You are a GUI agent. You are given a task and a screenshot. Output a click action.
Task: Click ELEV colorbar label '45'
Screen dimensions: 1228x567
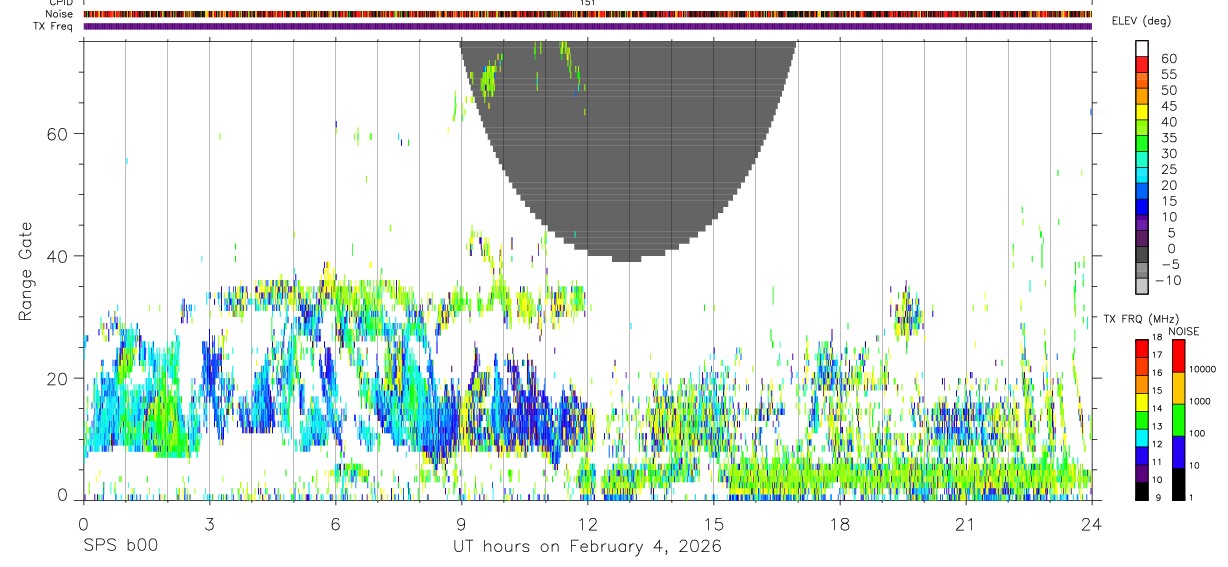click(1168, 106)
